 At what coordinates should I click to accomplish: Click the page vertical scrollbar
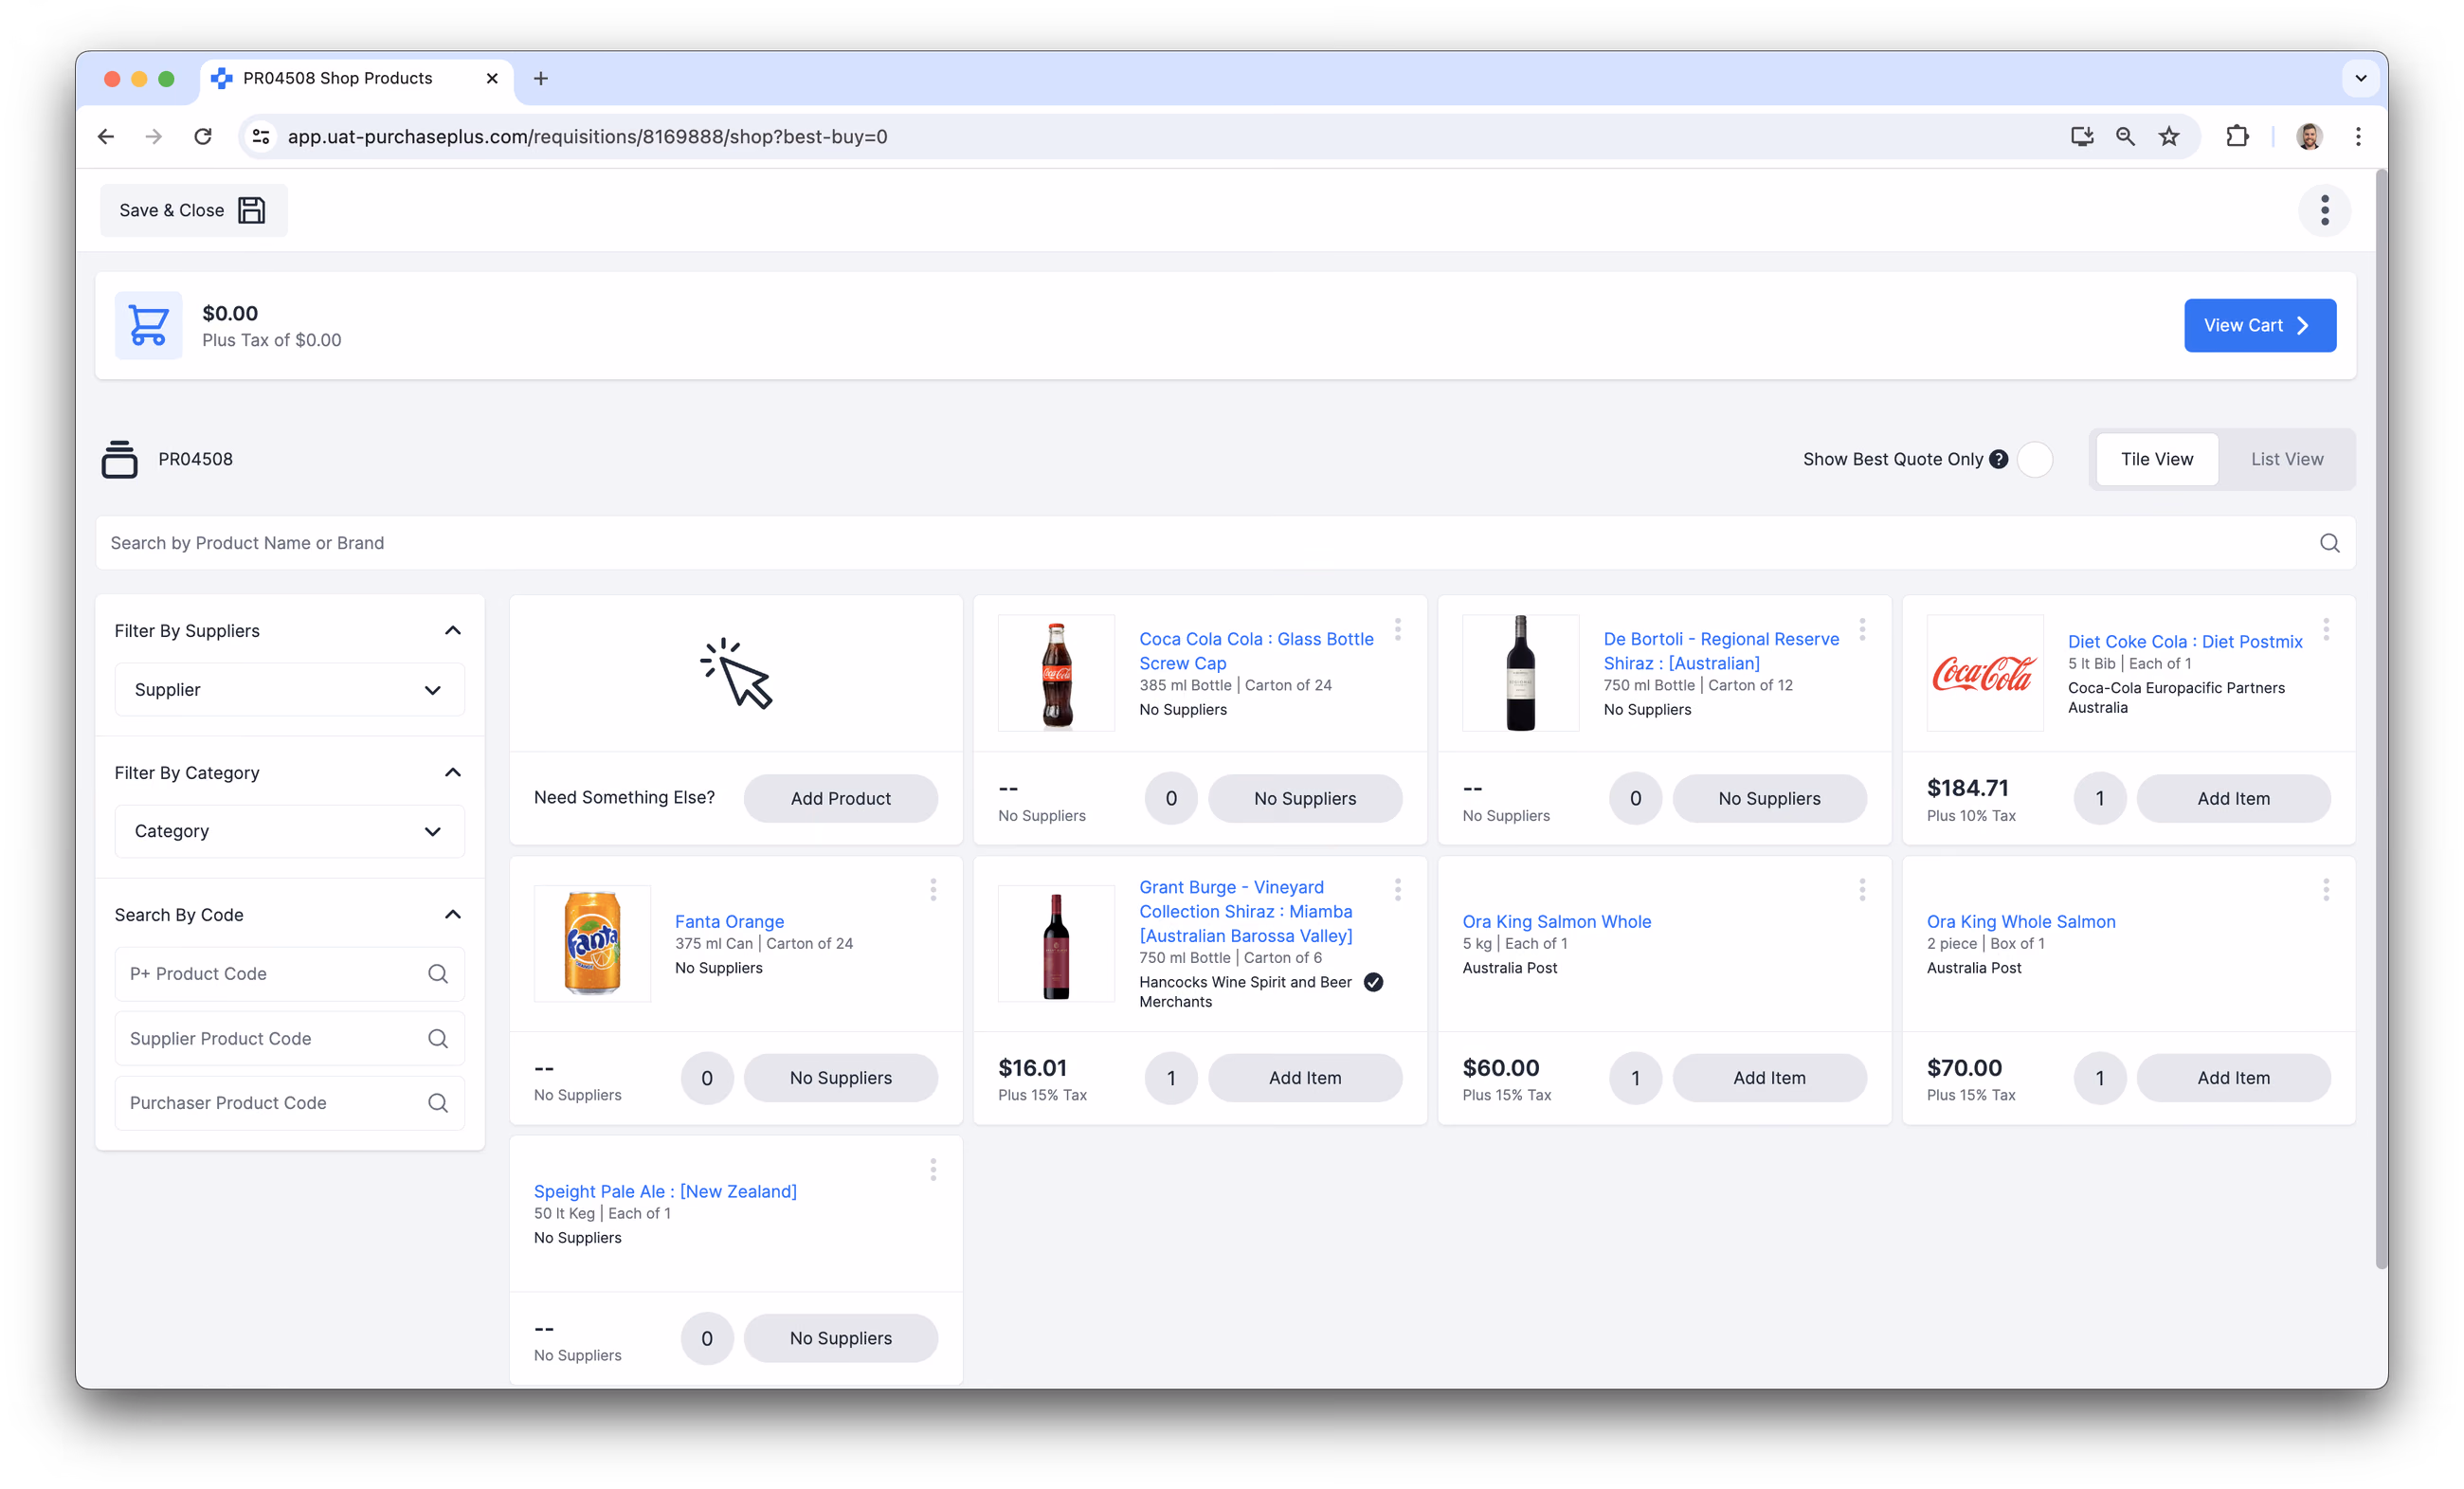click(2380, 720)
